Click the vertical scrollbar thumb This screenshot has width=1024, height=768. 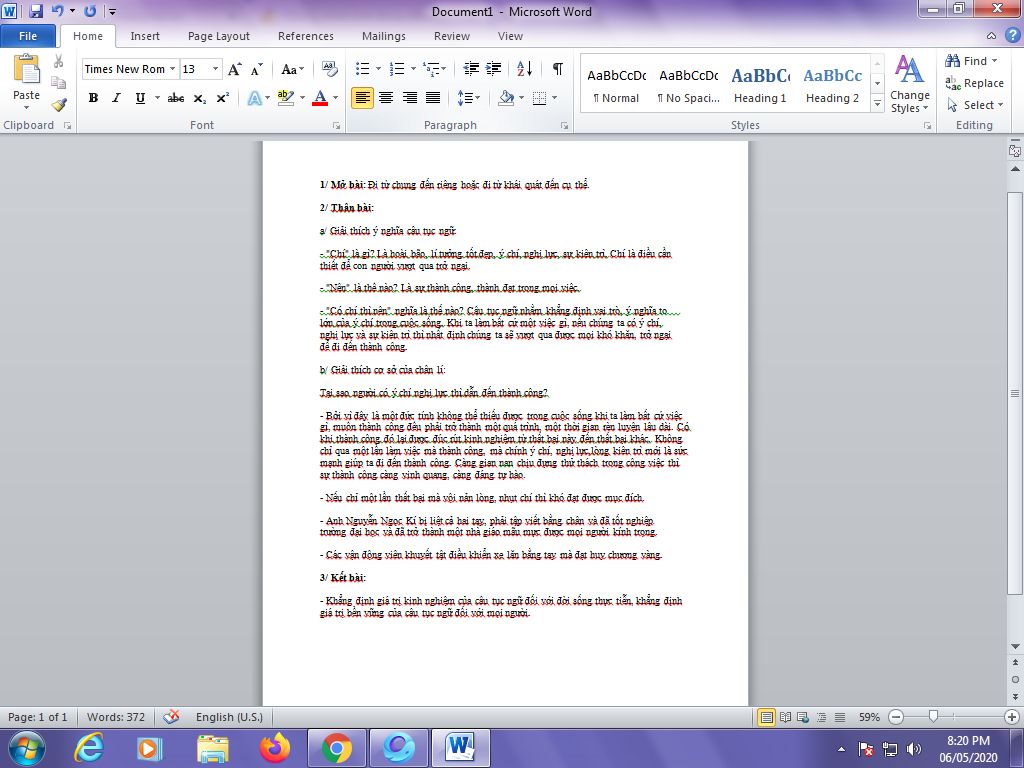coord(1014,393)
